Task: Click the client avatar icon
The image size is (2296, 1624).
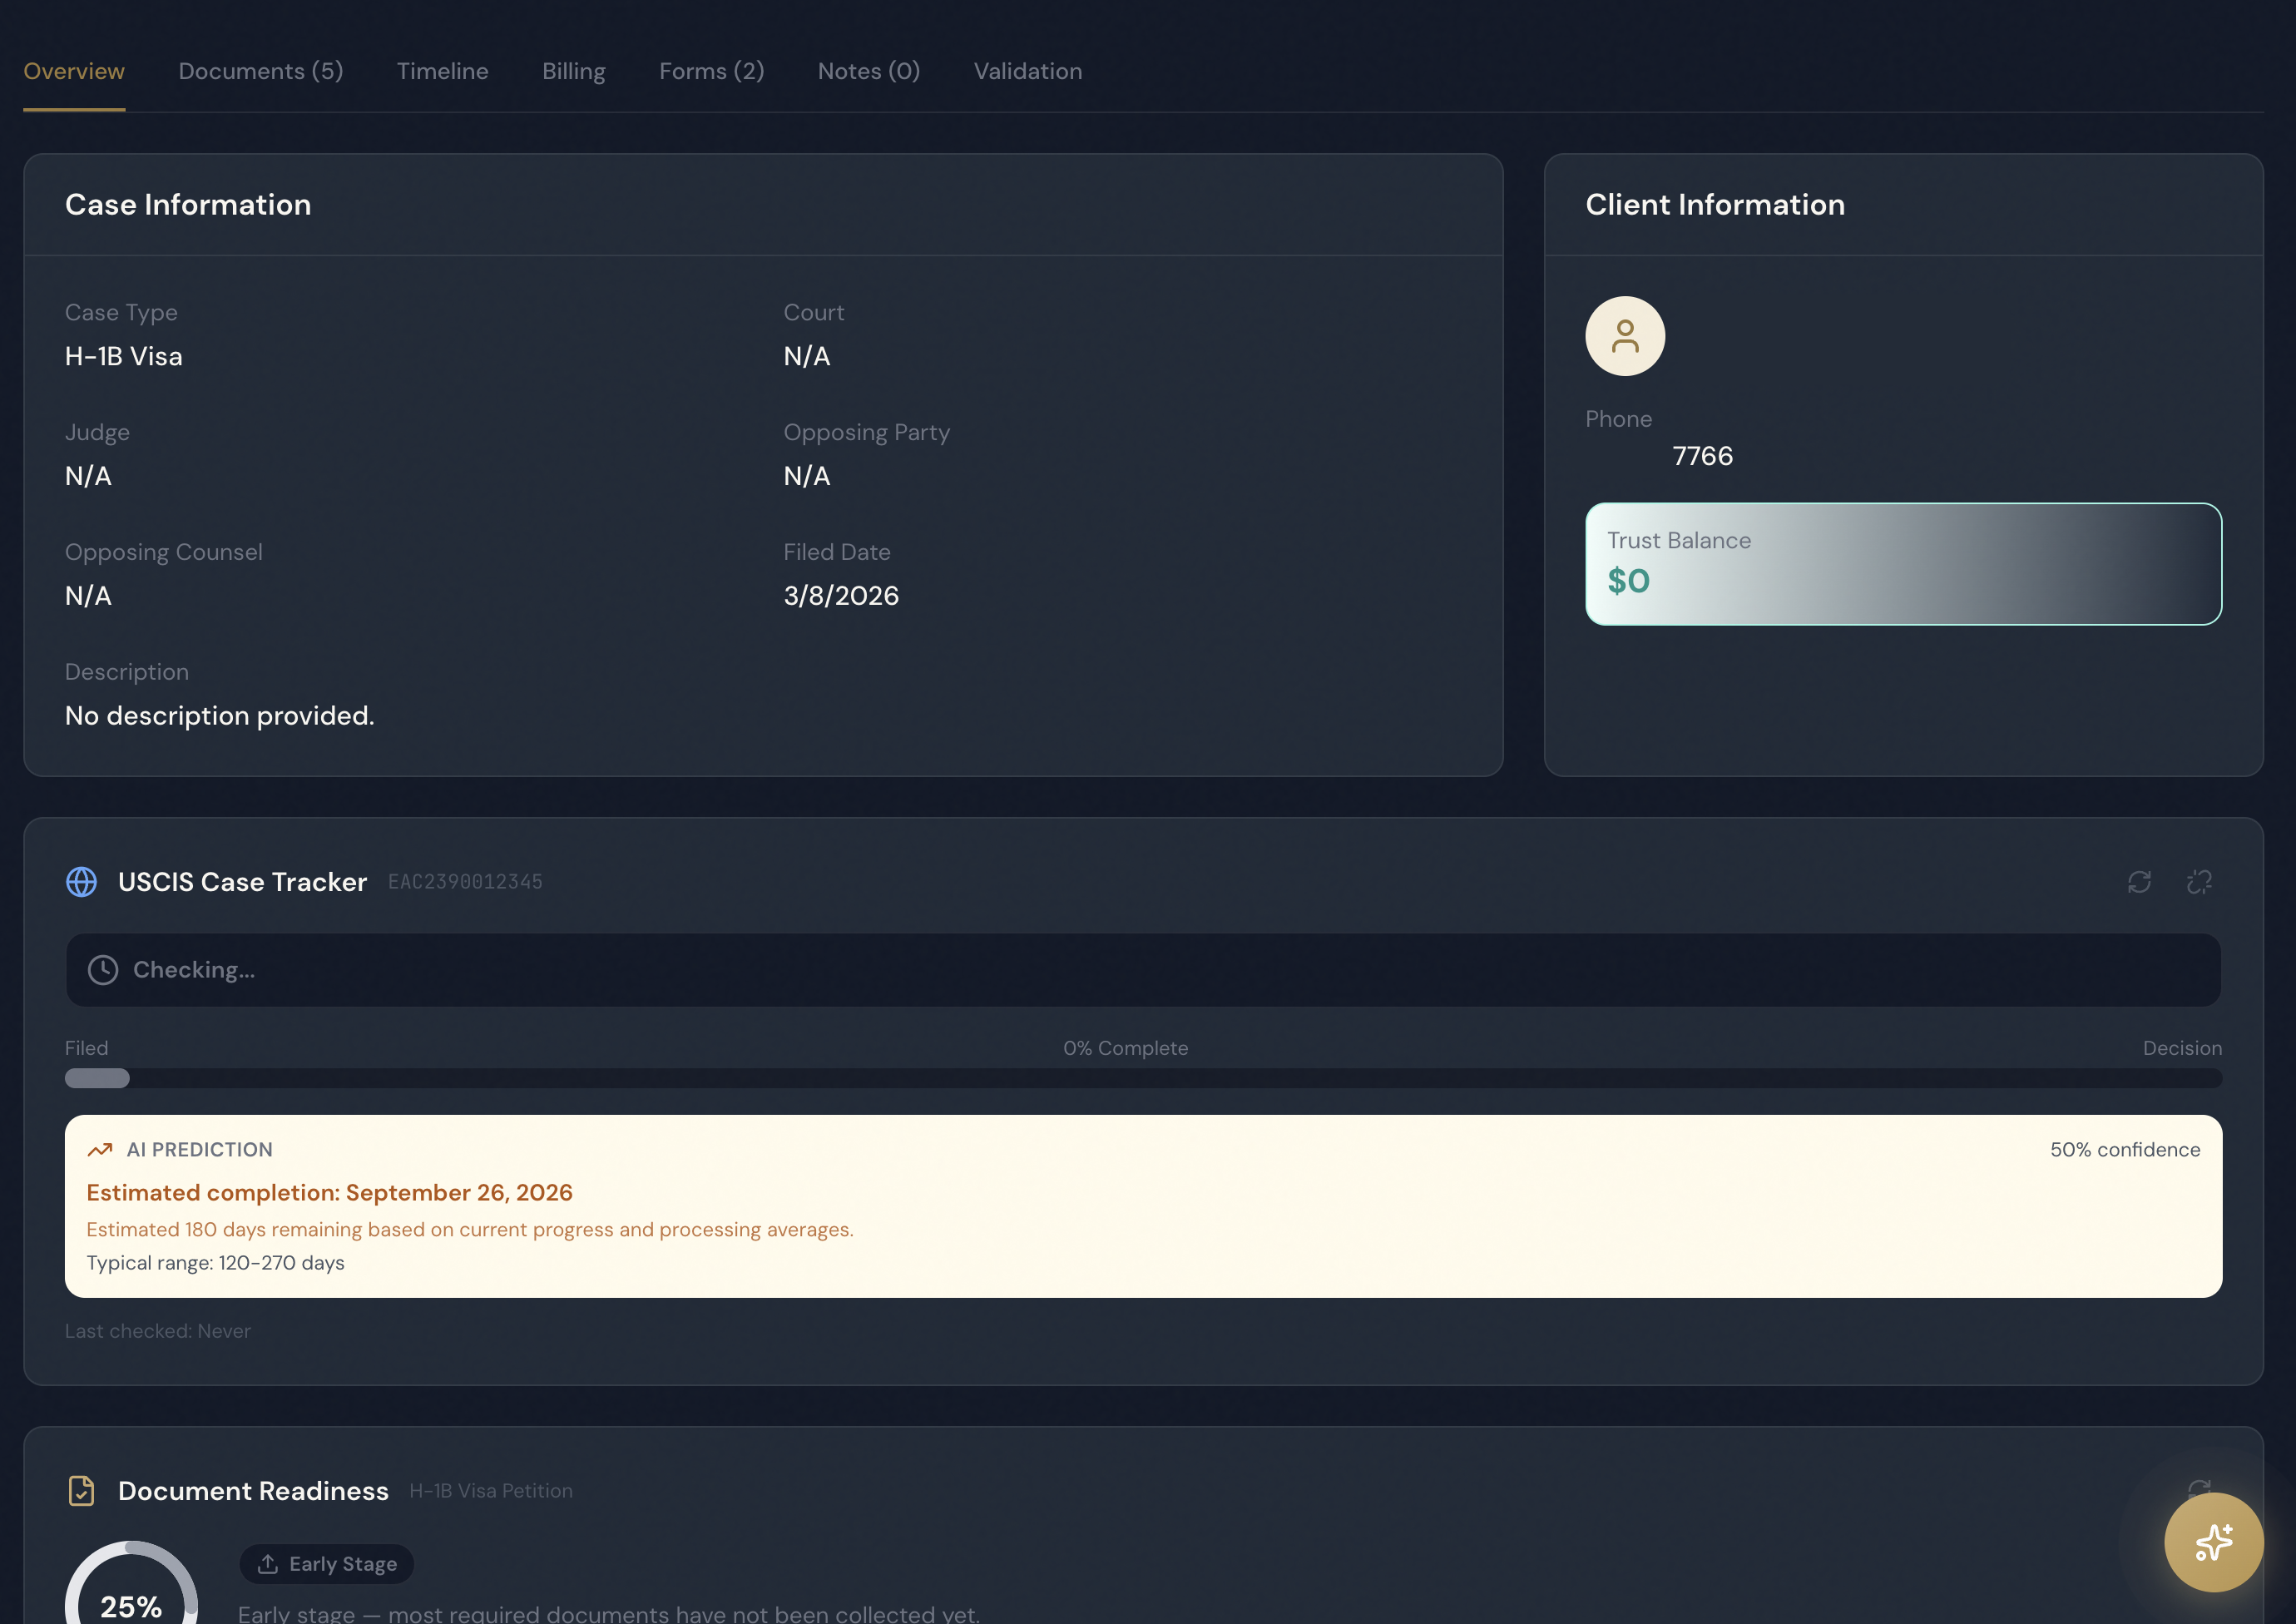Action: [x=1625, y=336]
